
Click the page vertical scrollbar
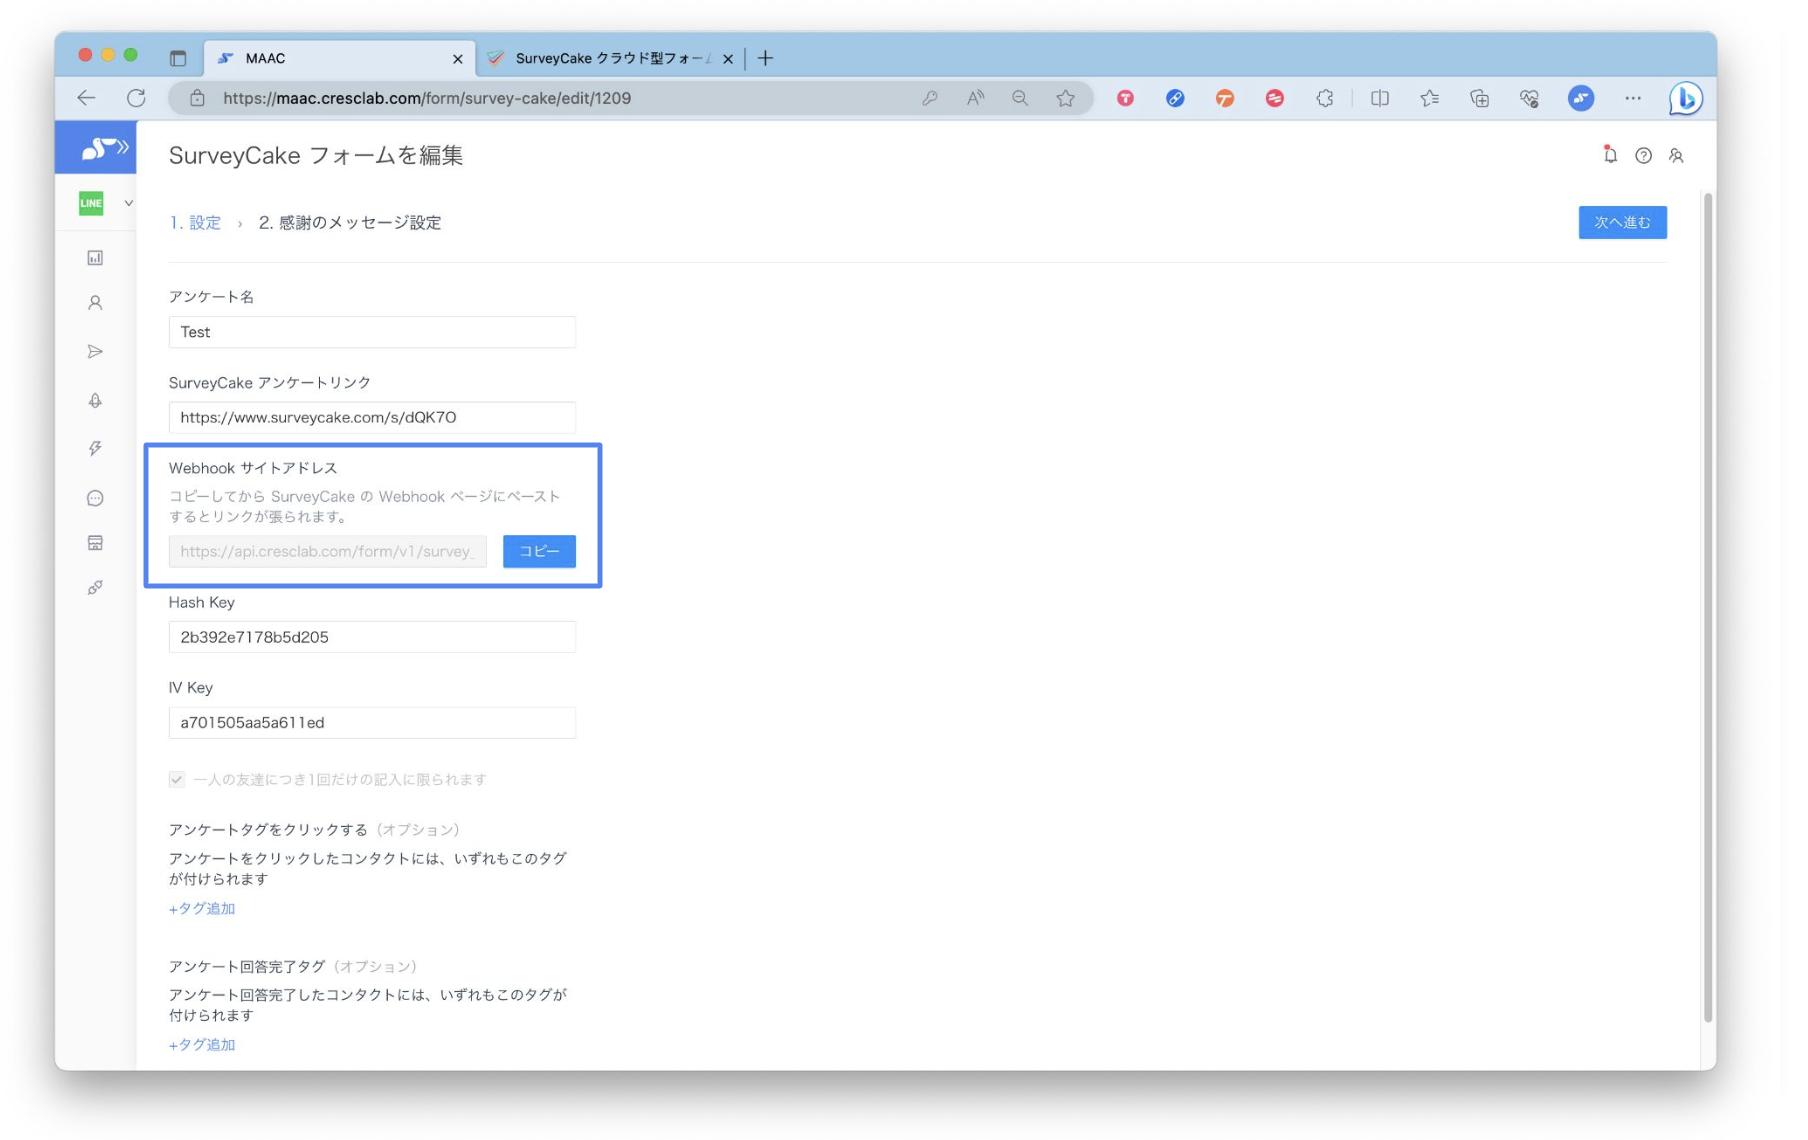pos(1708,607)
